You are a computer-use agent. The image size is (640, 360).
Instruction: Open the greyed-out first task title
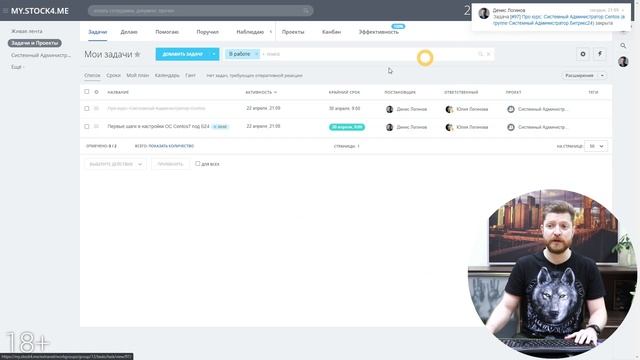point(156,109)
